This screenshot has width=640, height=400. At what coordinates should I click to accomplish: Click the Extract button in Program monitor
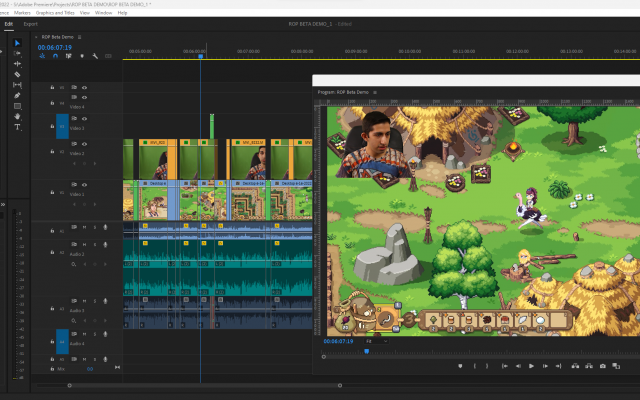(x=589, y=366)
